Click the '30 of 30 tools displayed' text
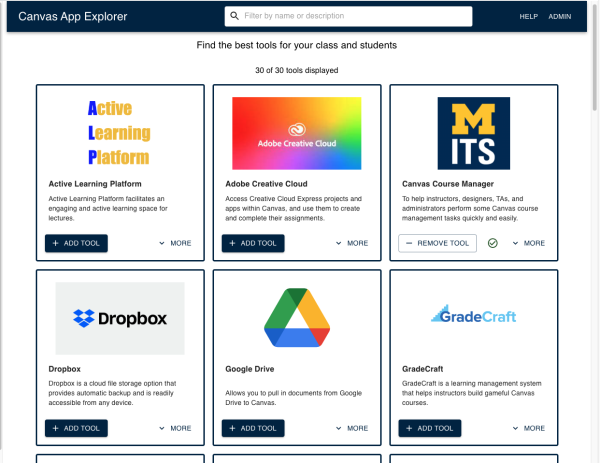The height and width of the screenshot is (463, 600). tap(297, 70)
